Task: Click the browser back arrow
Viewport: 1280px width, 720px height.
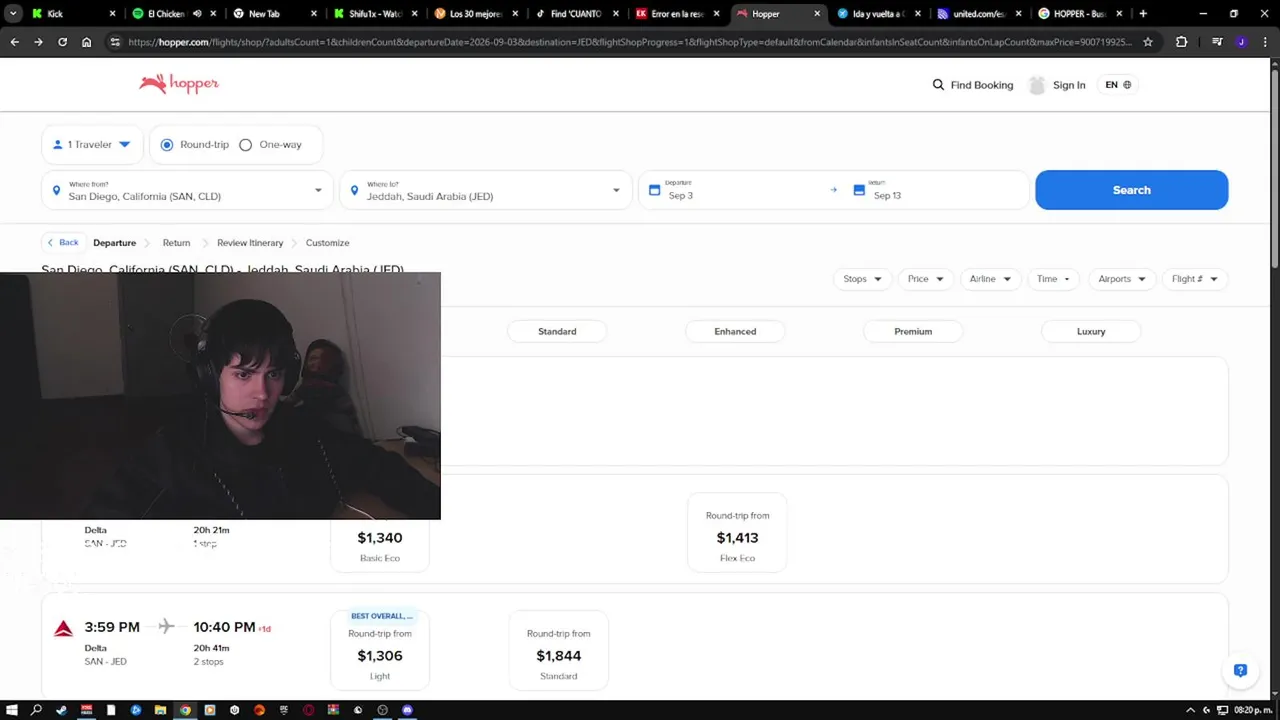Action: click(x=14, y=42)
